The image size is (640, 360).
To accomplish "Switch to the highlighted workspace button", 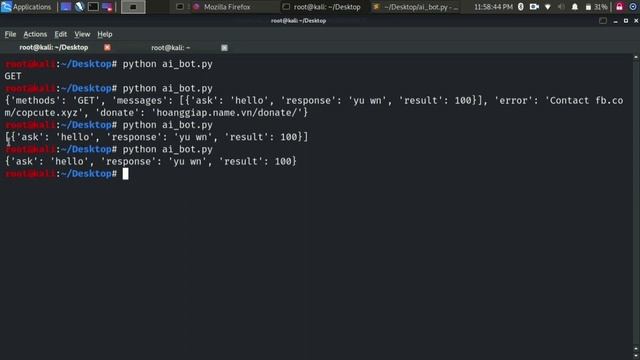I will [133, 7].
